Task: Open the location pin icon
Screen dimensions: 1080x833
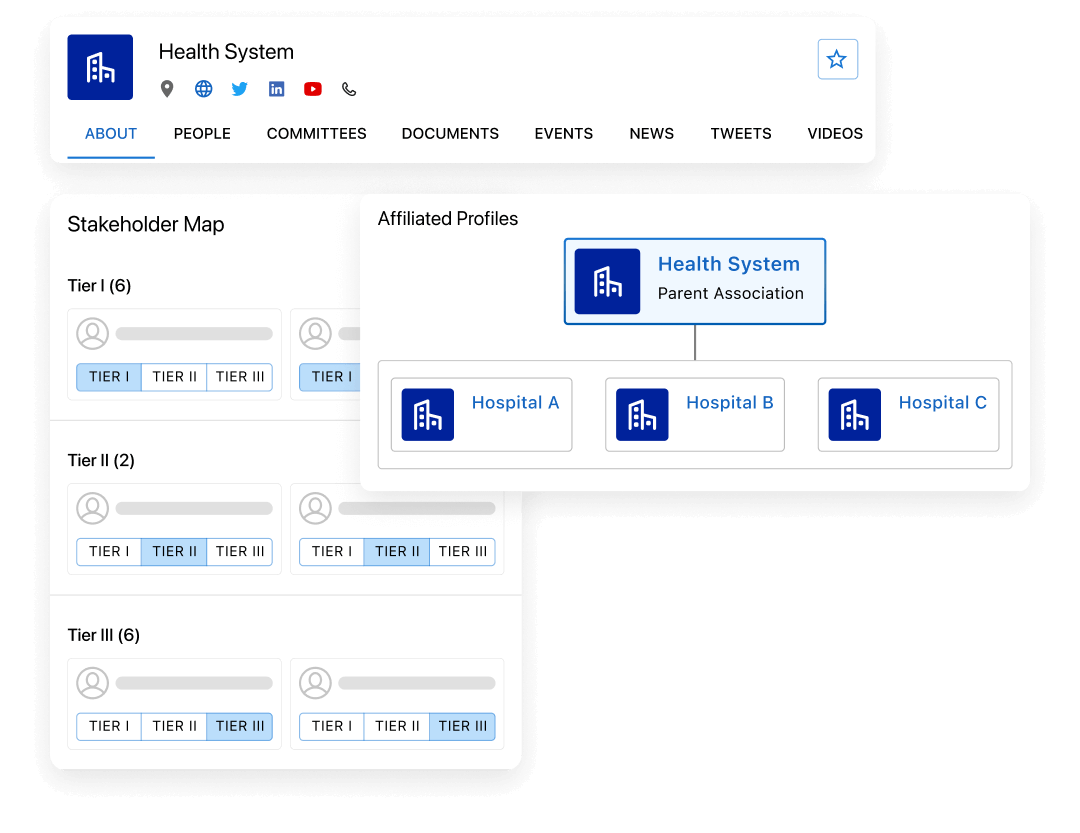Action: pos(167,89)
